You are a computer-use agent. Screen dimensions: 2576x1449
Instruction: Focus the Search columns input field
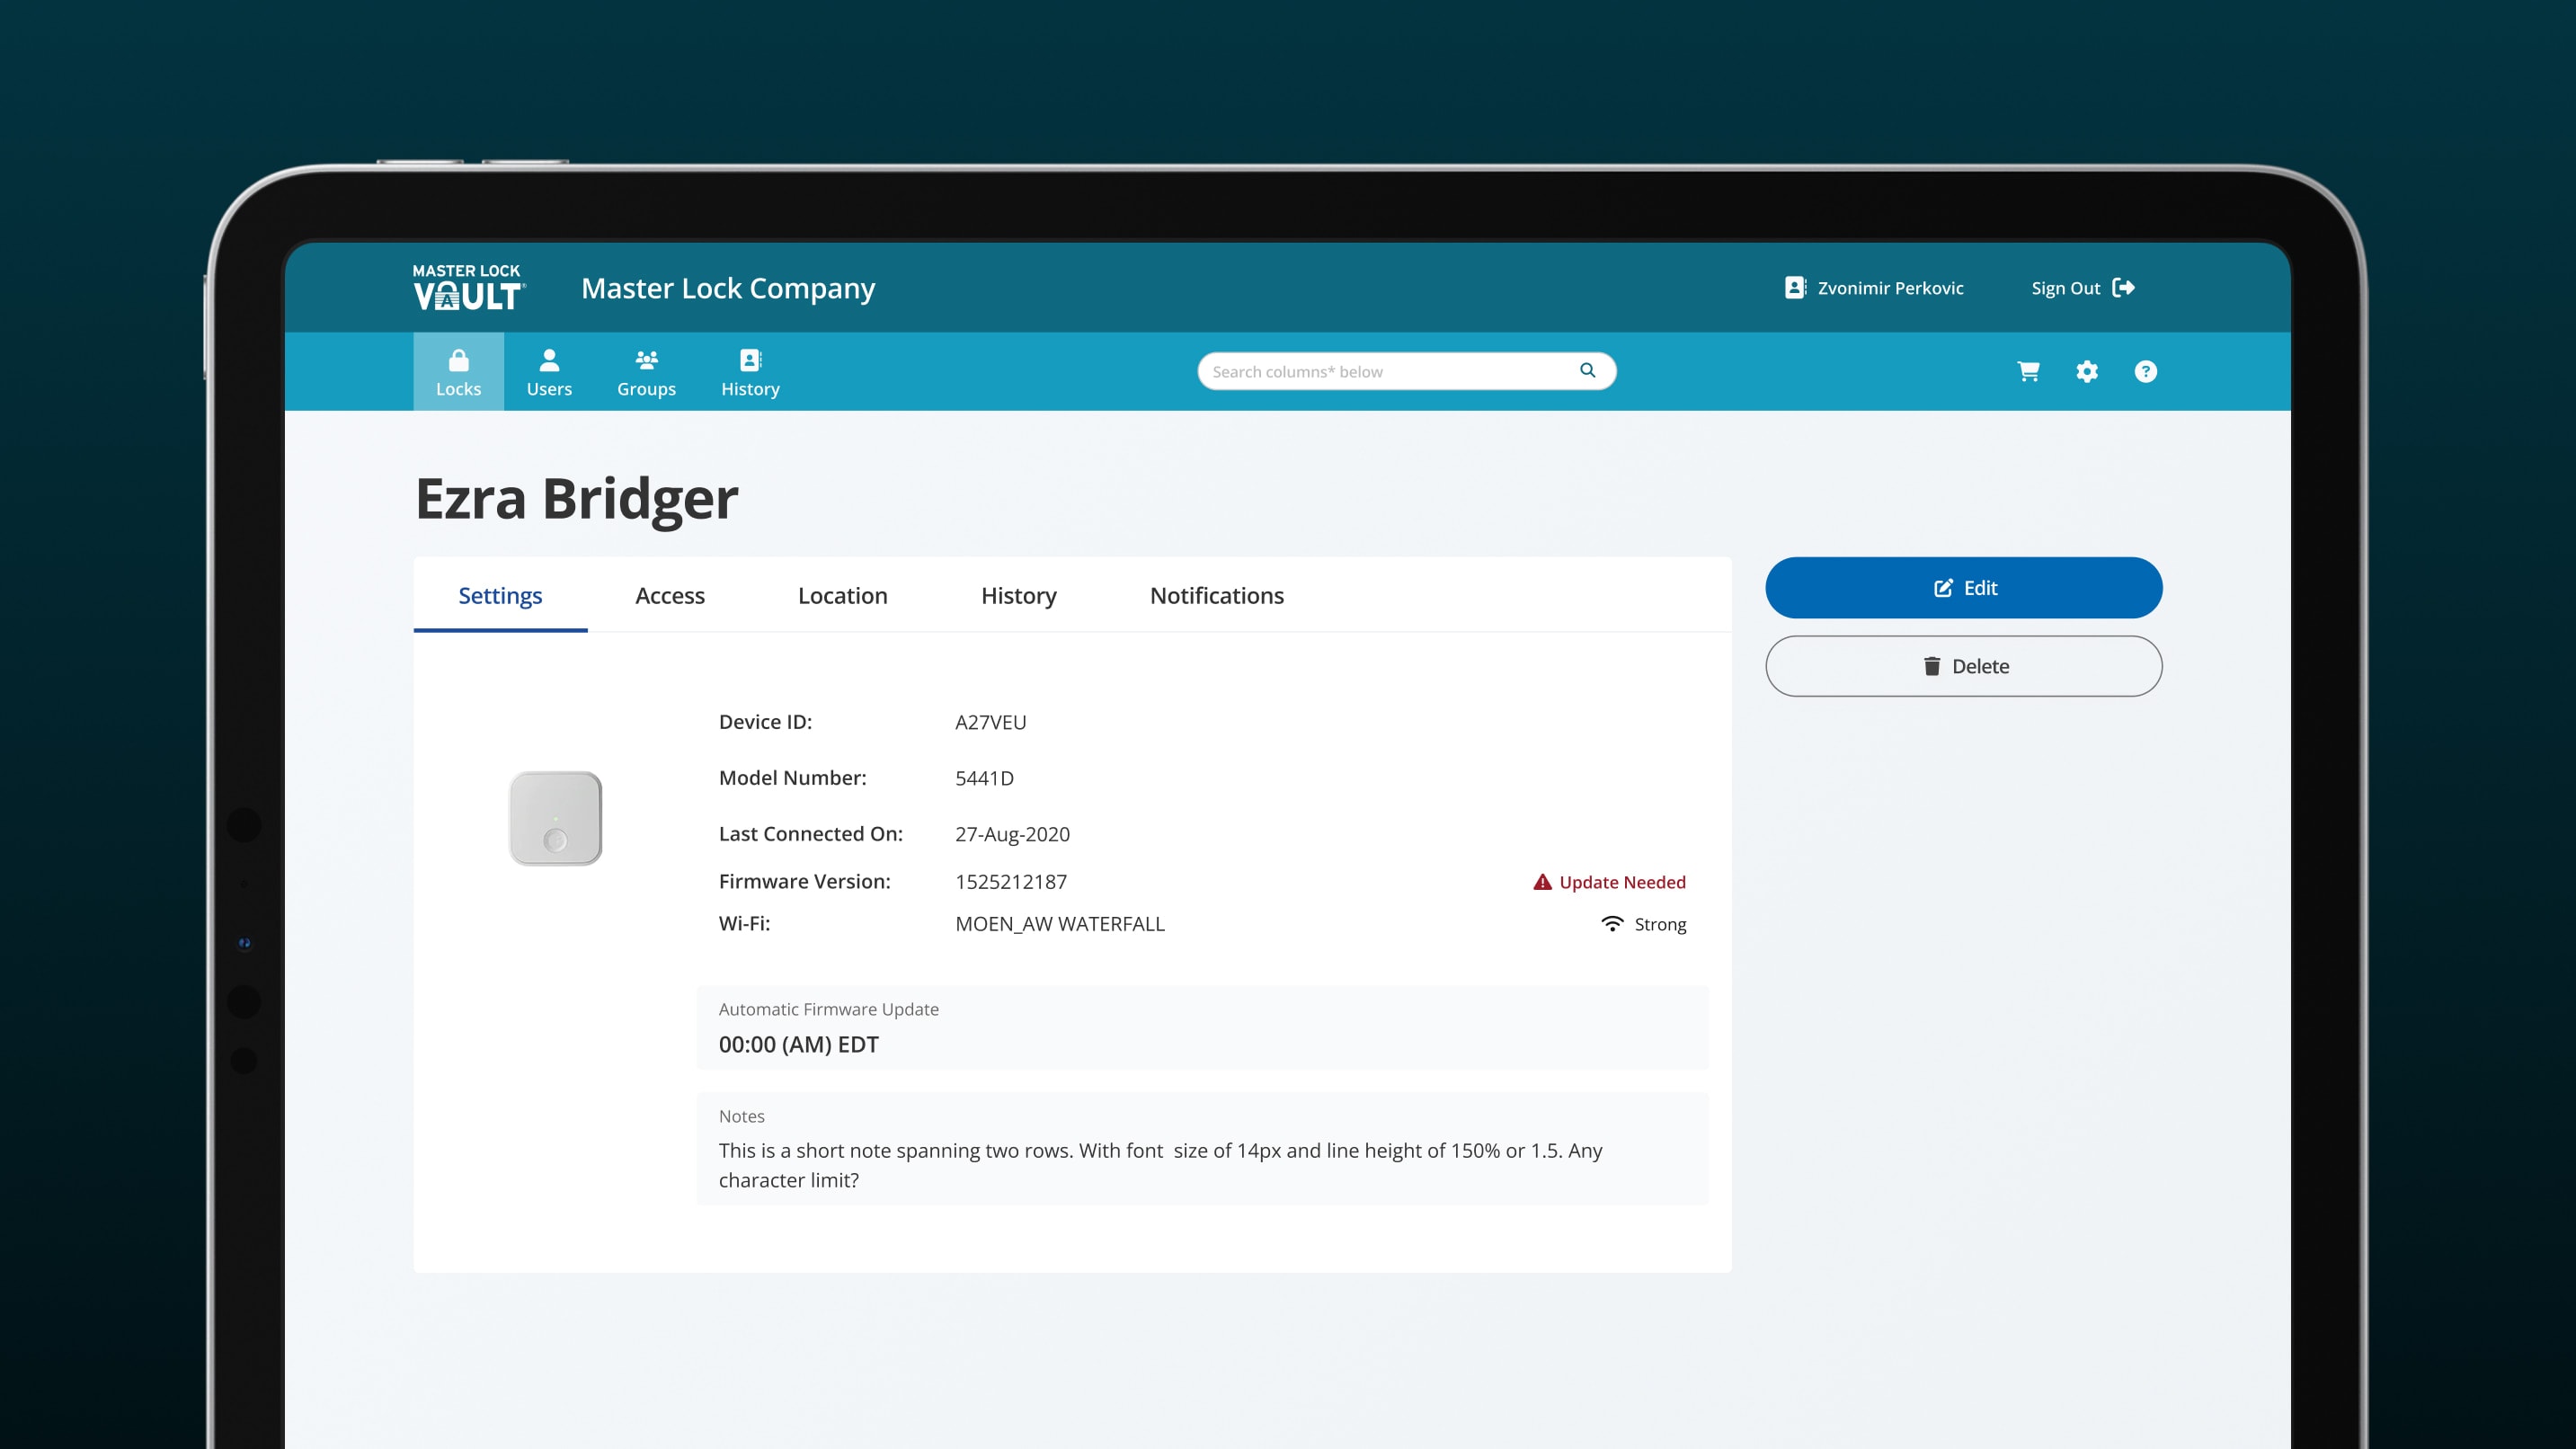(x=1406, y=371)
